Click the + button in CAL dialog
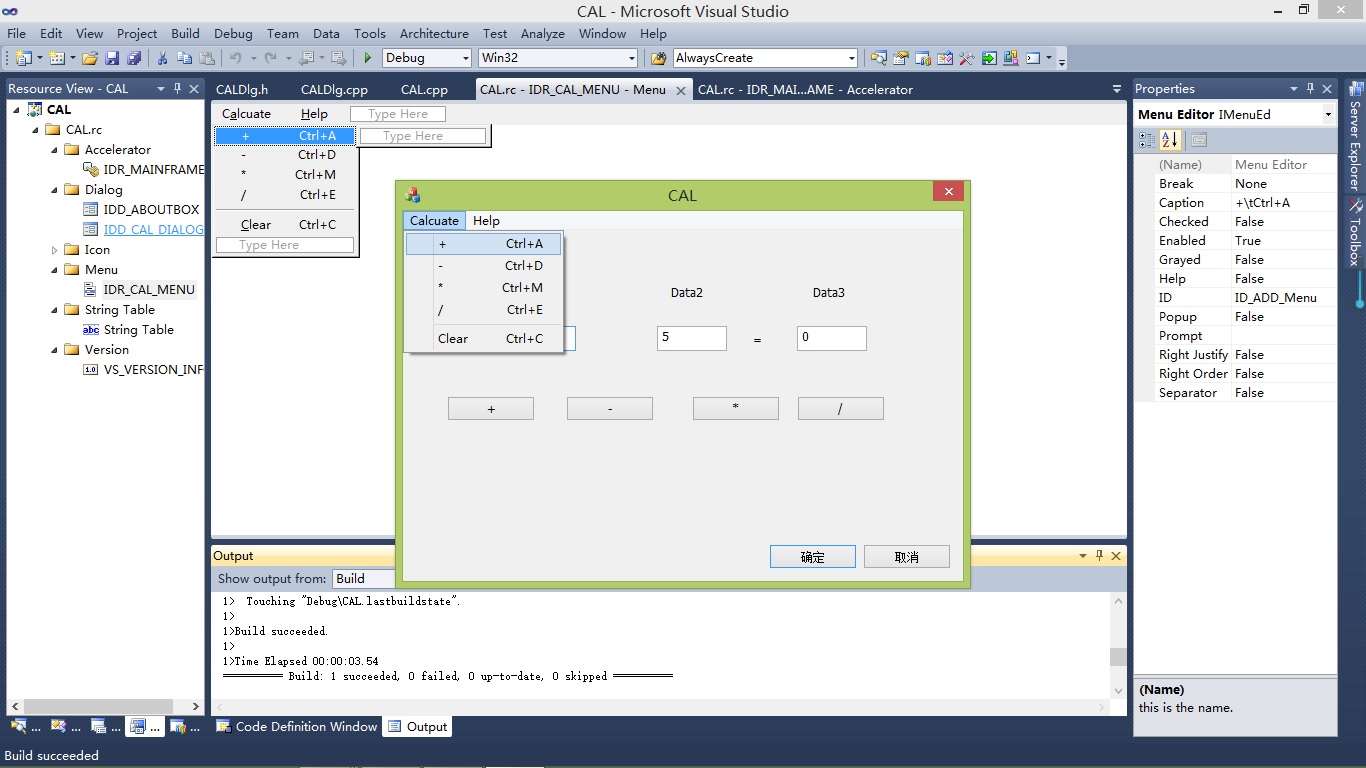 [x=491, y=408]
